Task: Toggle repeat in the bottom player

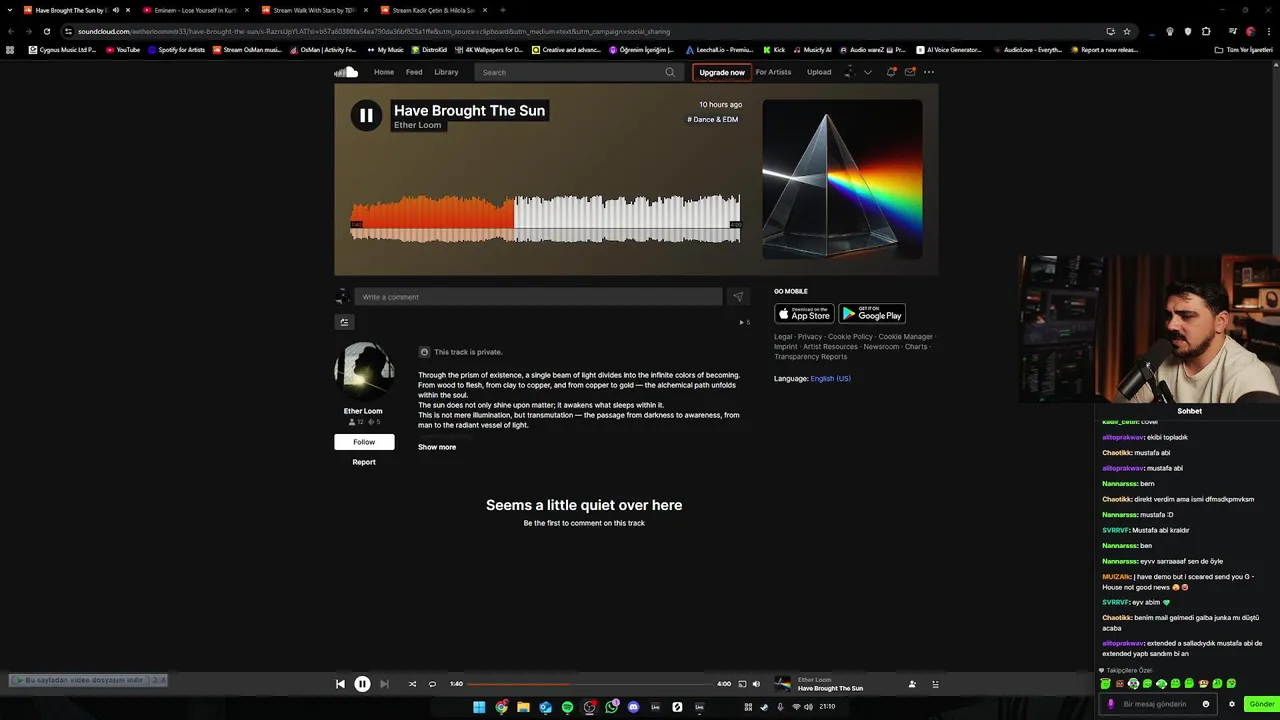Action: [x=432, y=684]
